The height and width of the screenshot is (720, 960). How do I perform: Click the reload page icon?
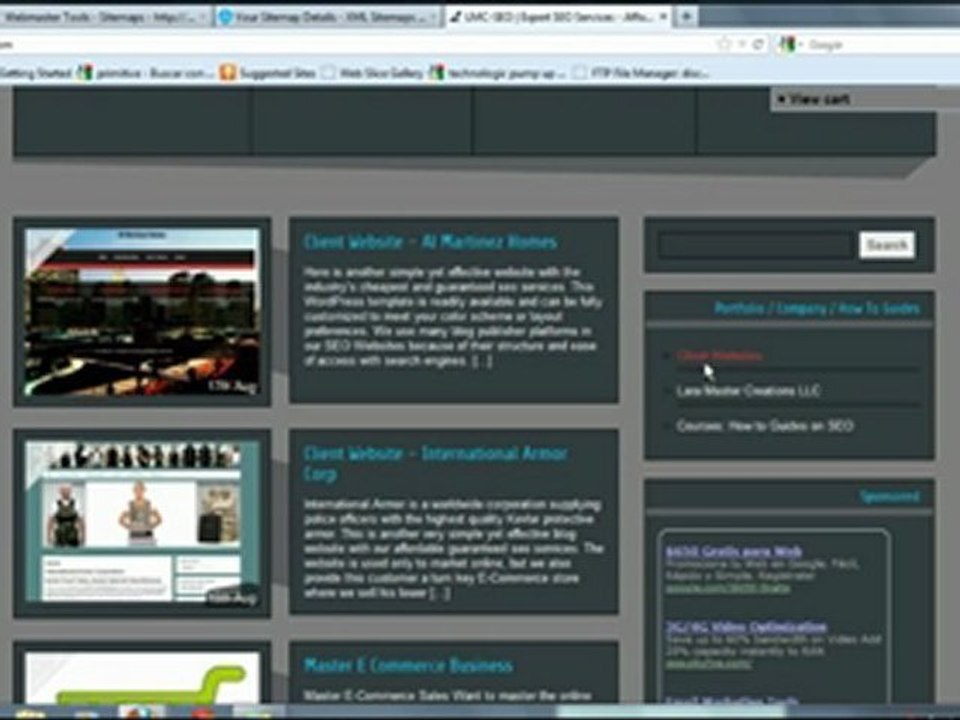pyautogui.click(x=759, y=44)
